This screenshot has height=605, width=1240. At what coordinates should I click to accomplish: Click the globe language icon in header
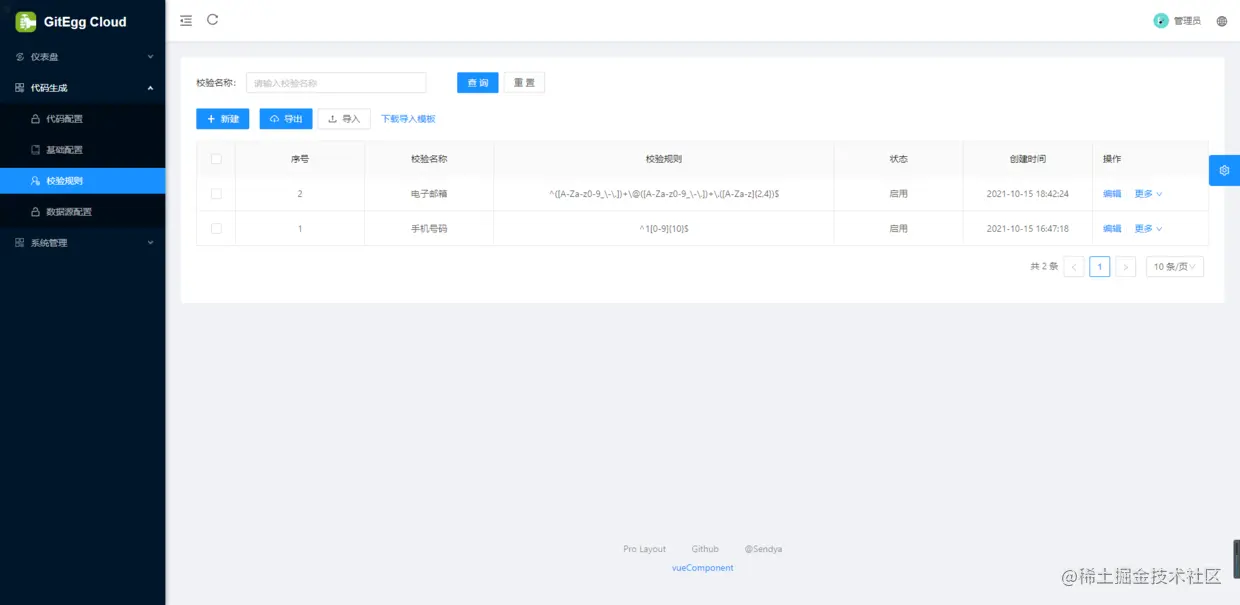(1221, 20)
